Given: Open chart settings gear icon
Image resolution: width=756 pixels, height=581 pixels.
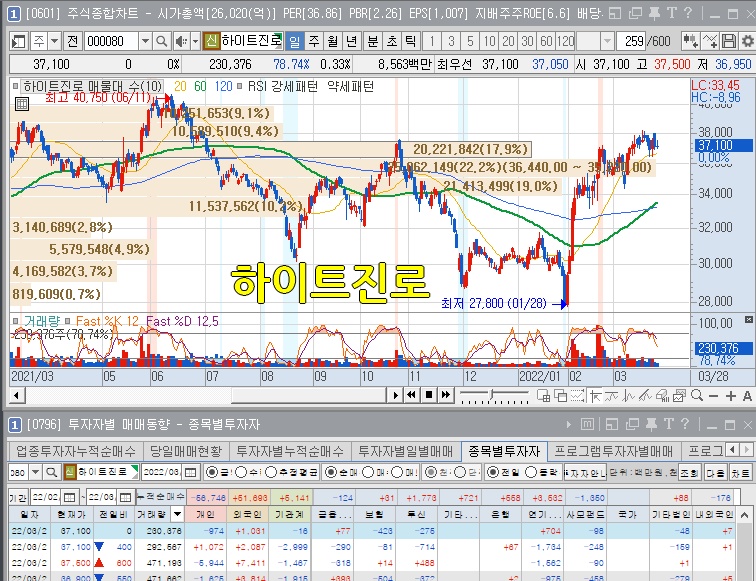Looking at the screenshot, I should 747,41.
